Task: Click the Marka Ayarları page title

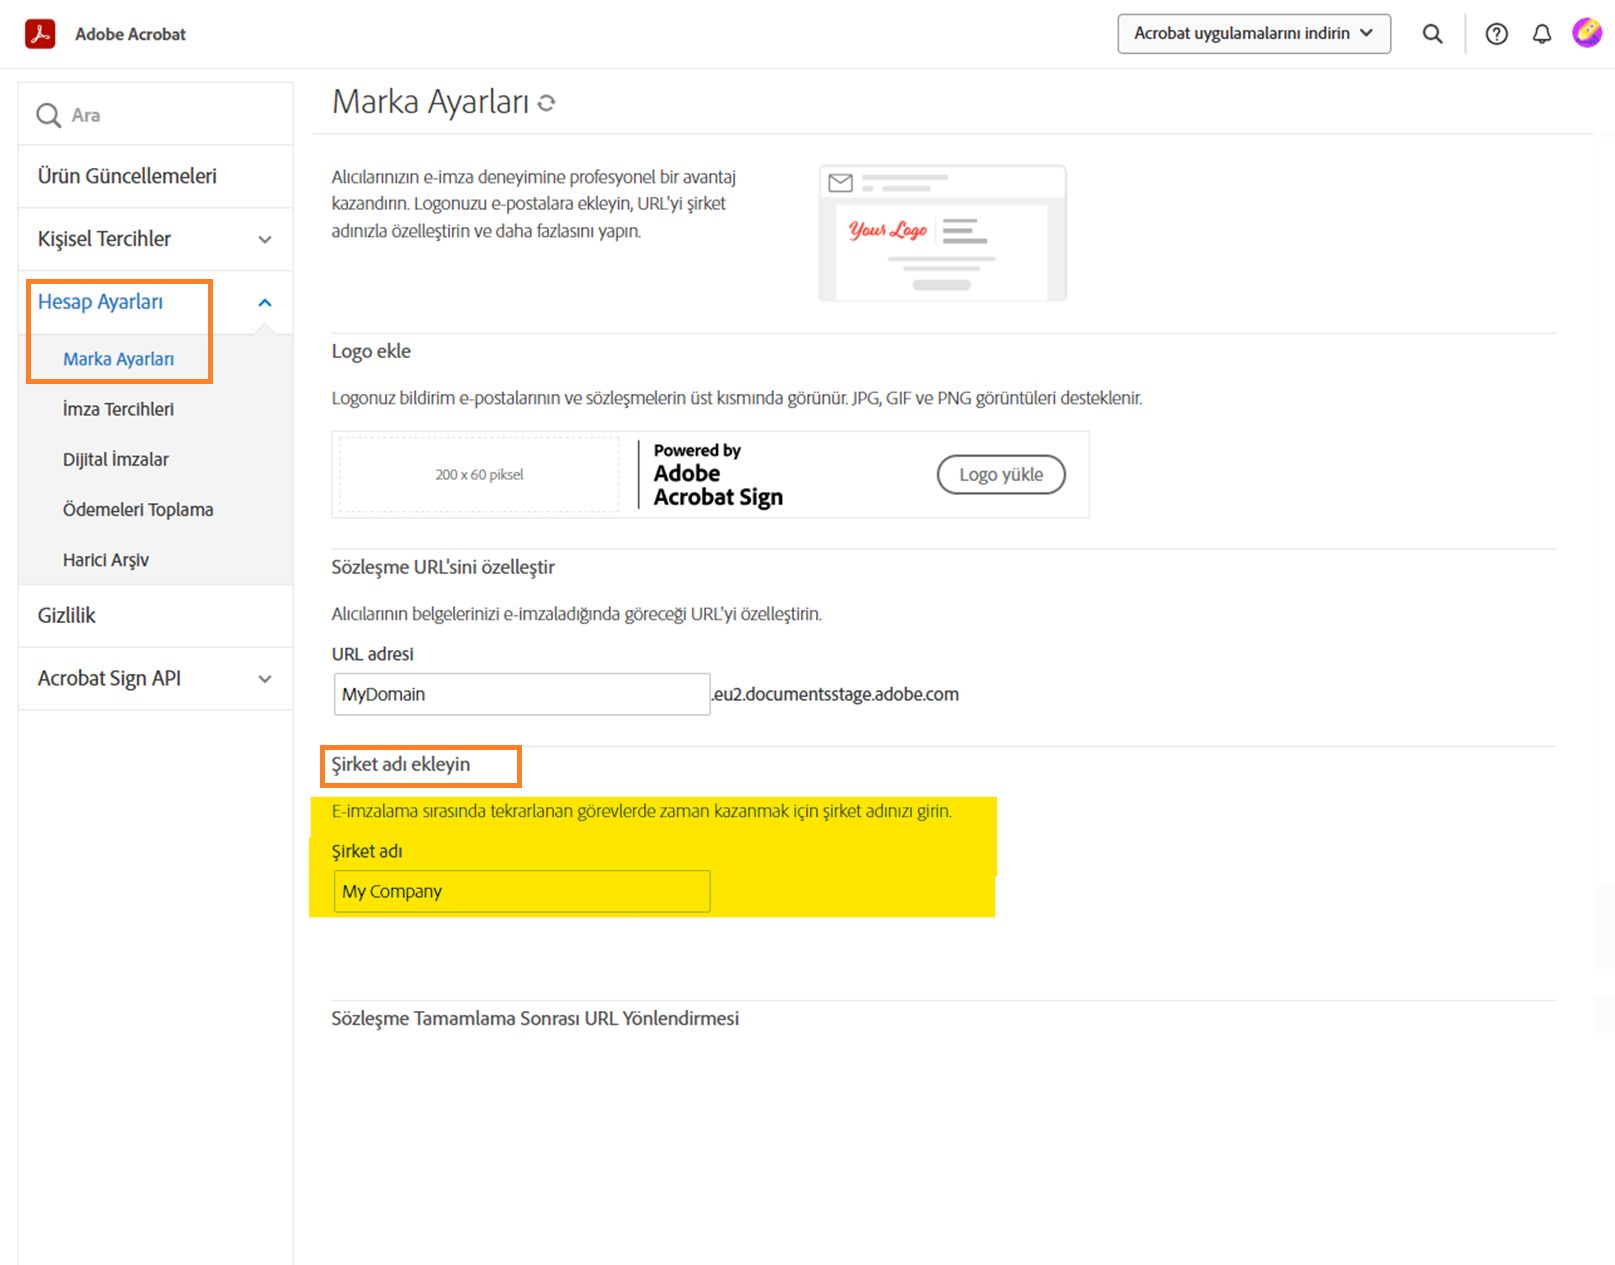Action: point(430,102)
